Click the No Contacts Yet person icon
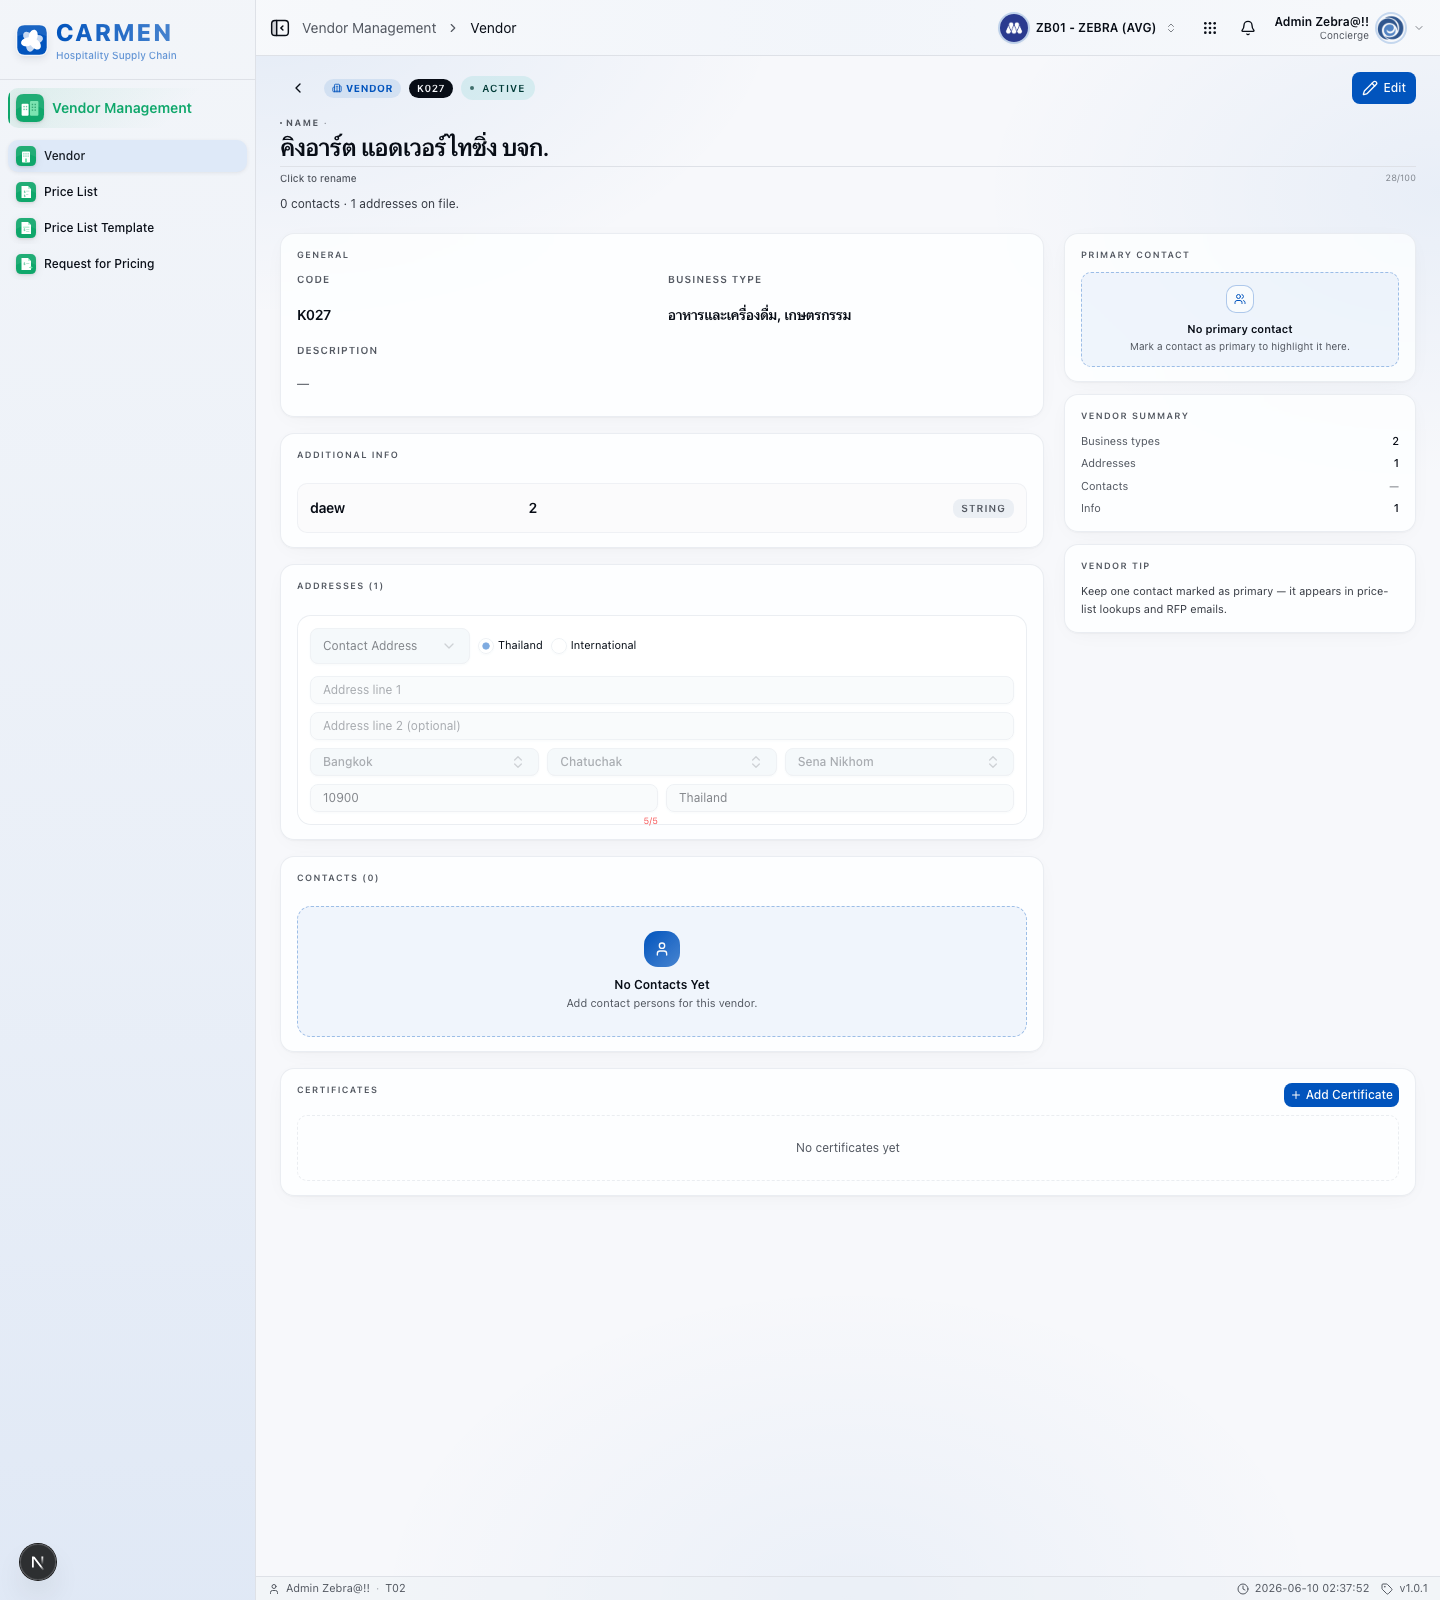This screenshot has width=1440, height=1600. tap(662, 949)
